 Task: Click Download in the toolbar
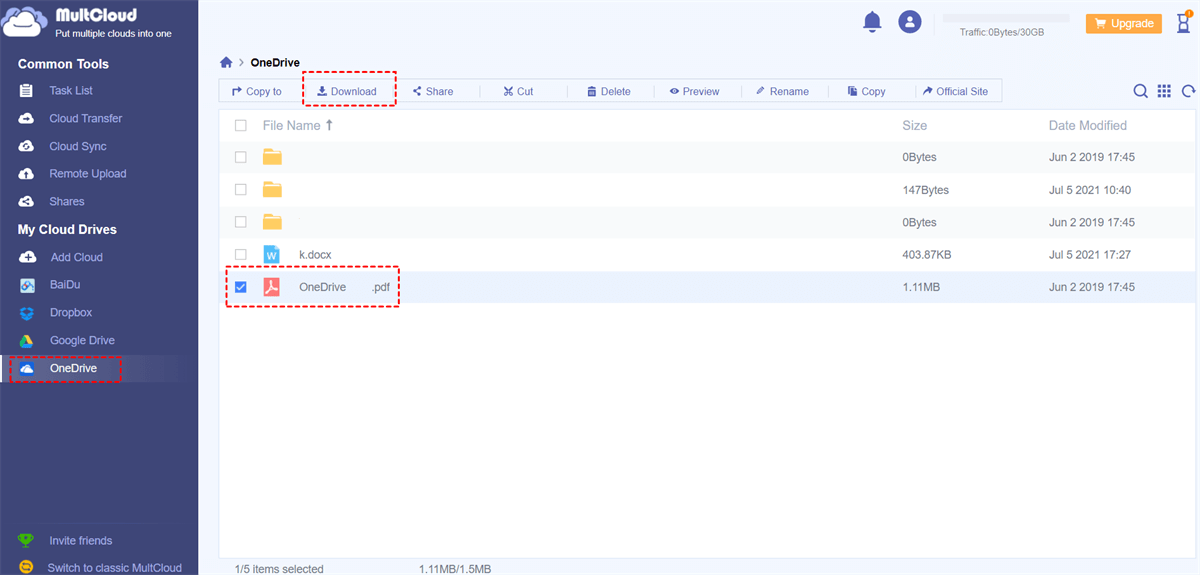tap(346, 91)
